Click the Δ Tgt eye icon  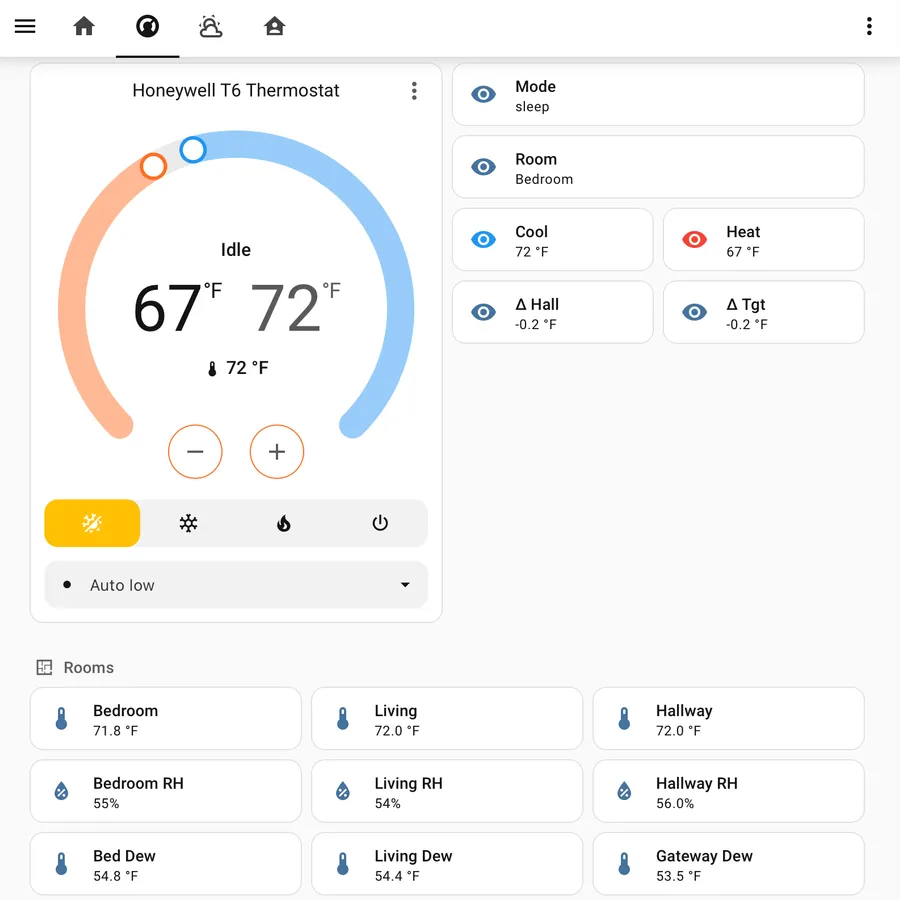[x=695, y=312]
